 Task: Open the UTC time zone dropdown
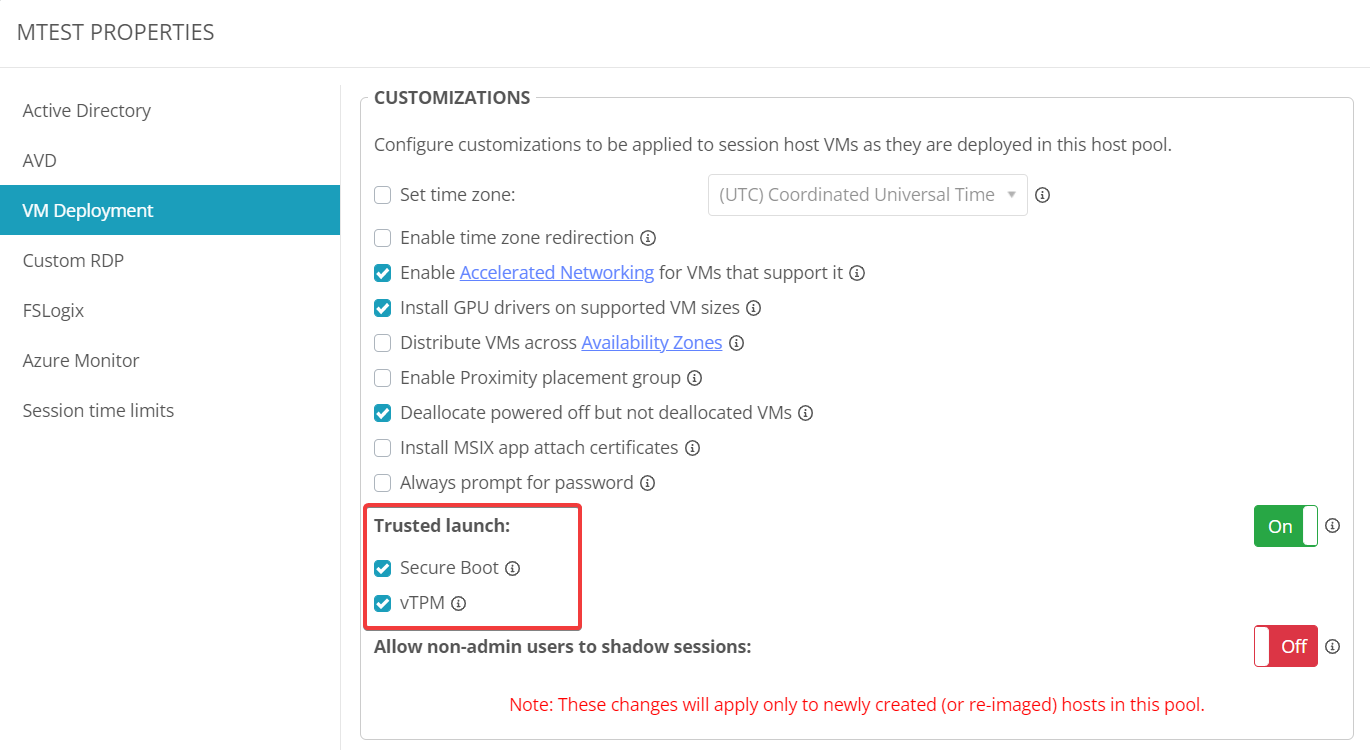(867, 195)
